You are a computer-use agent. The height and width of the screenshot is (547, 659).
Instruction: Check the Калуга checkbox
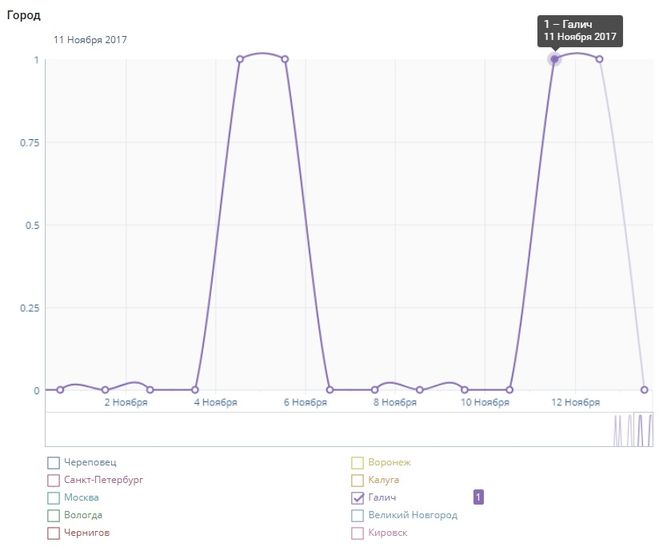pos(357,480)
